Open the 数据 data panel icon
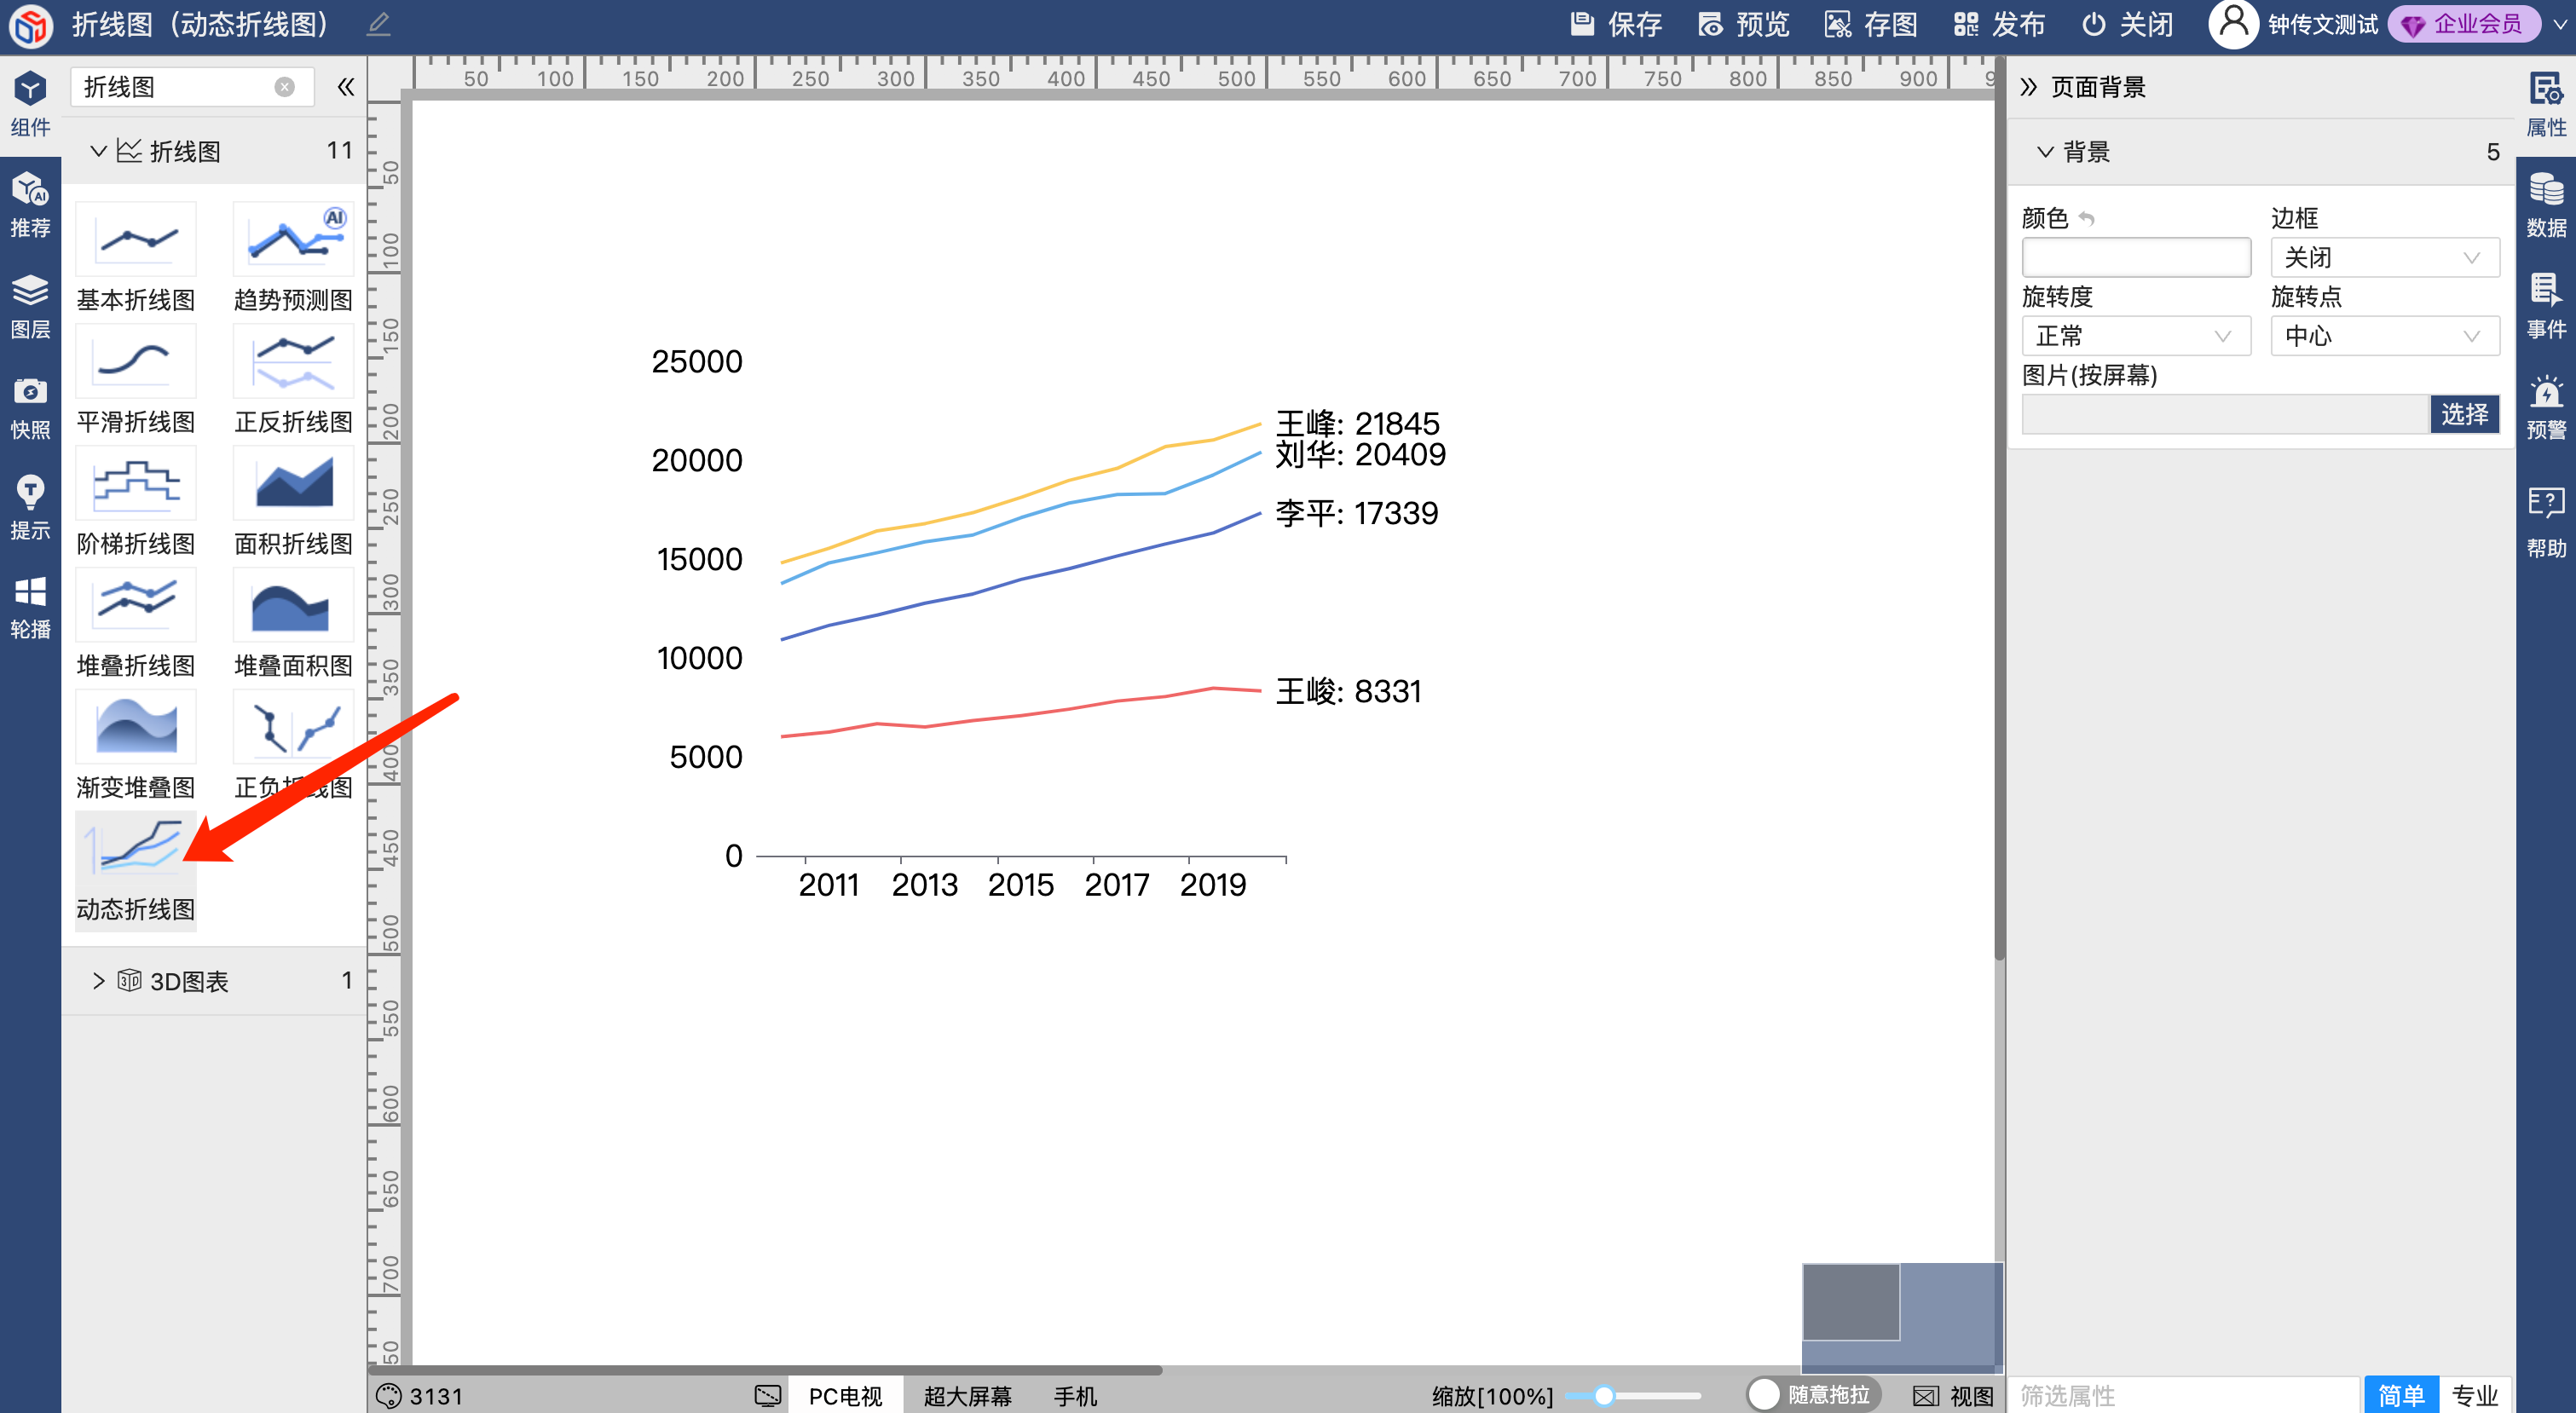Viewport: 2576px width, 1413px height. pos(2545,205)
